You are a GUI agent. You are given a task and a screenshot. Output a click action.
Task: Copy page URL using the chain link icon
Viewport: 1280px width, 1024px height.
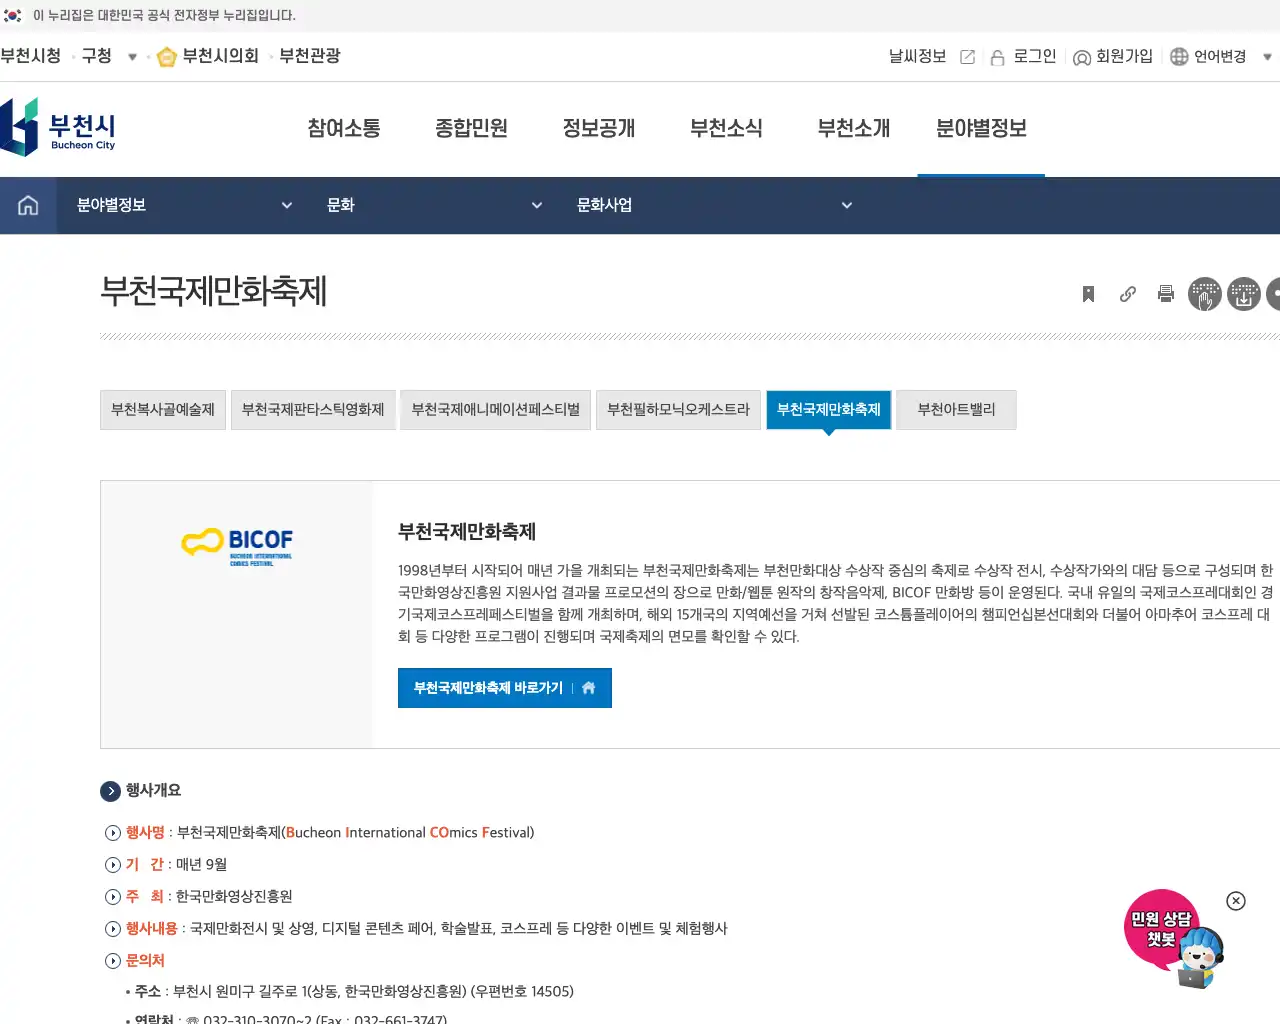pyautogui.click(x=1128, y=294)
